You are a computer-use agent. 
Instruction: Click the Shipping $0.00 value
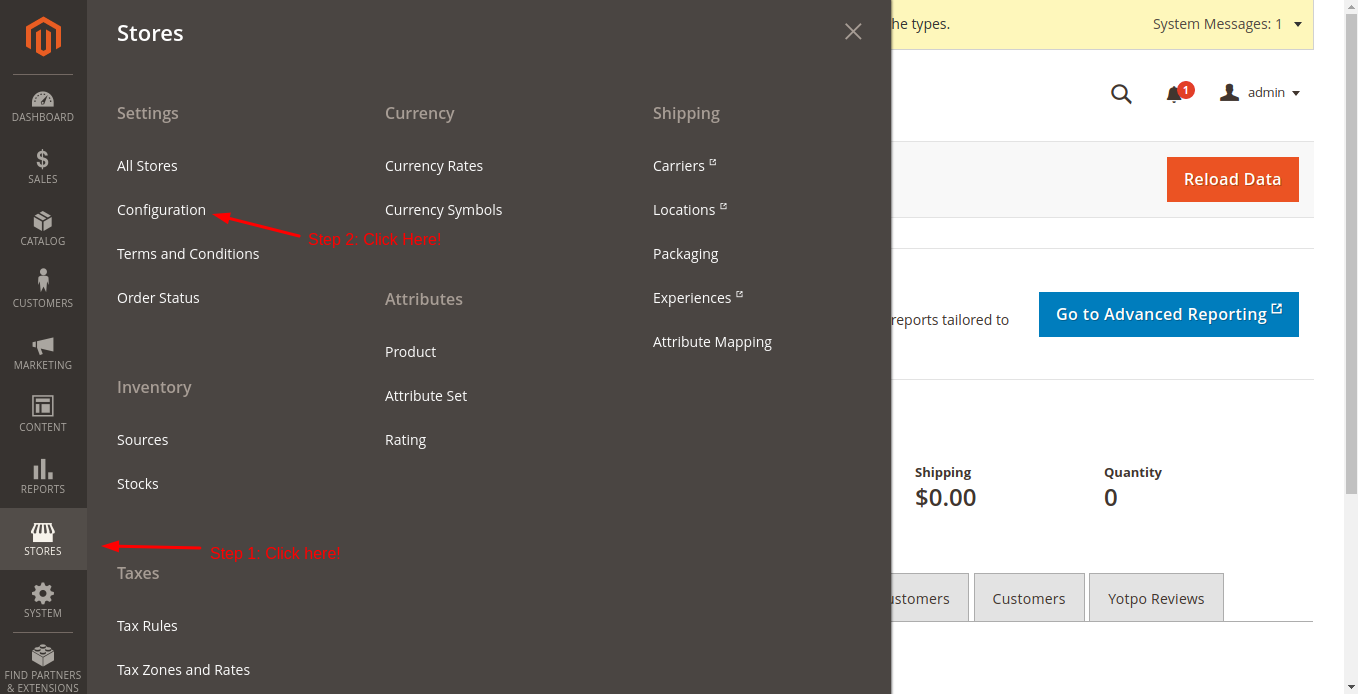point(945,498)
